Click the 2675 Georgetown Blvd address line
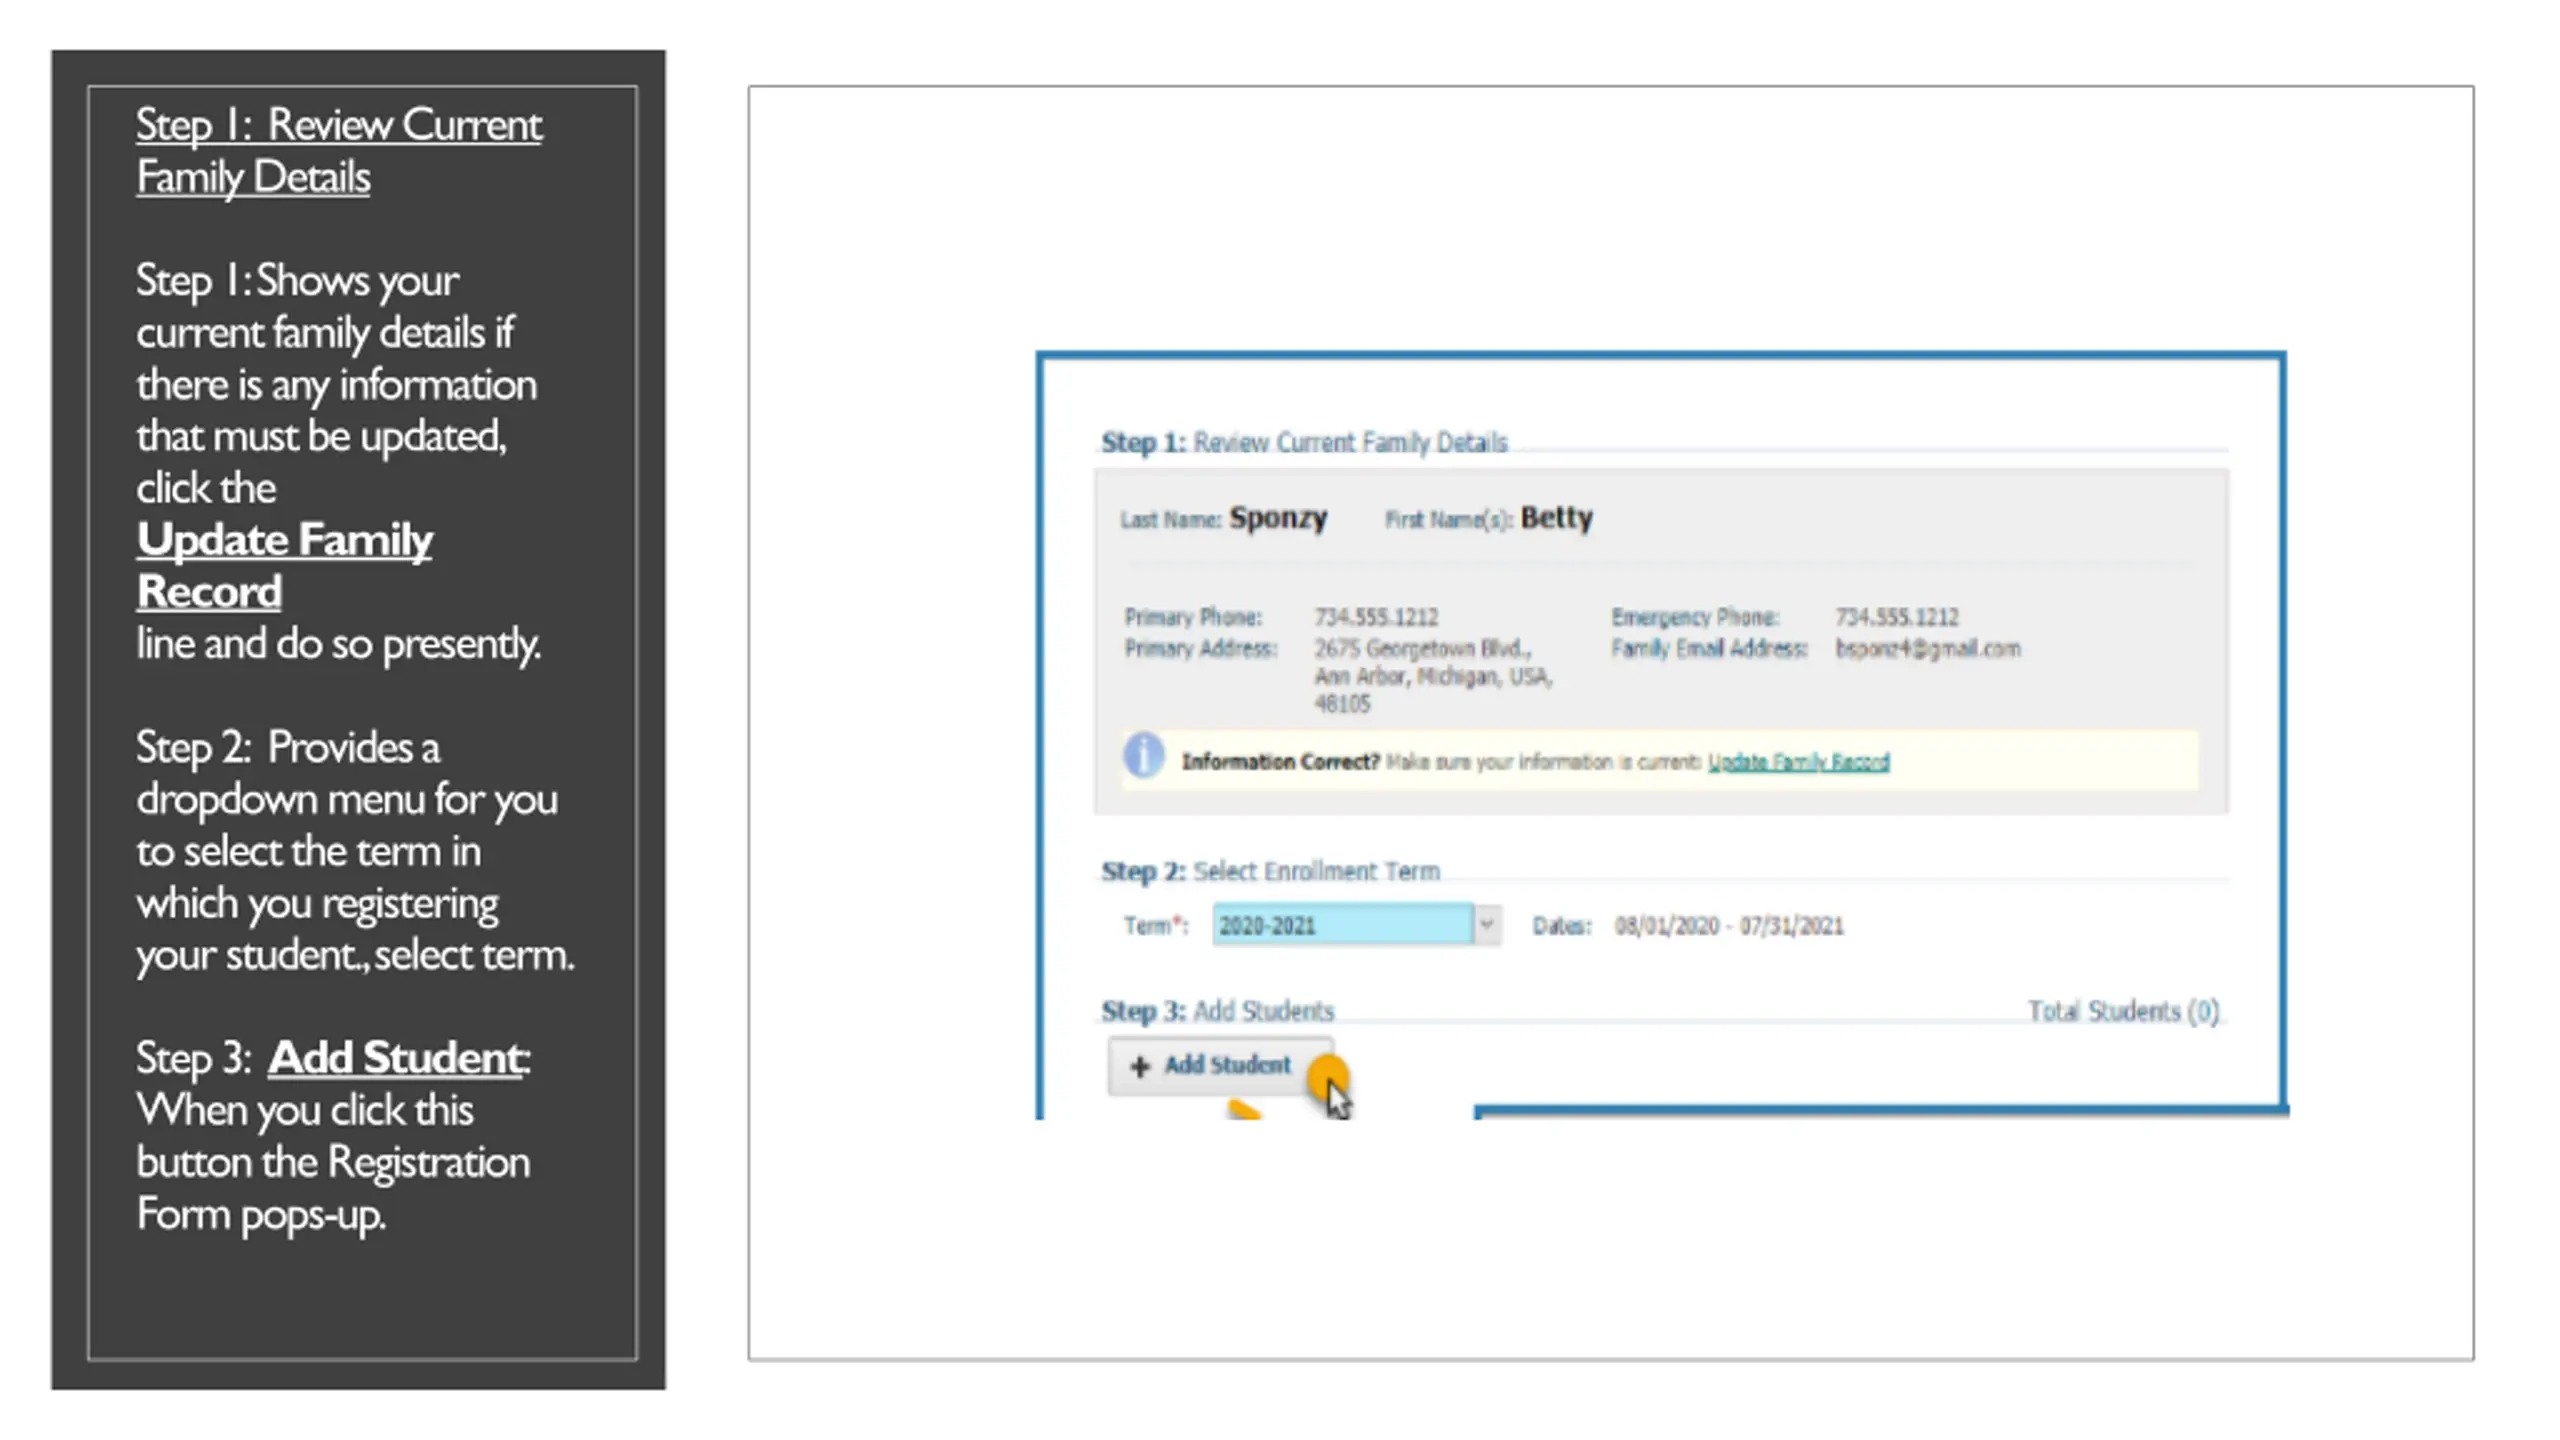The height and width of the screenshot is (1440, 2560). click(x=1422, y=648)
